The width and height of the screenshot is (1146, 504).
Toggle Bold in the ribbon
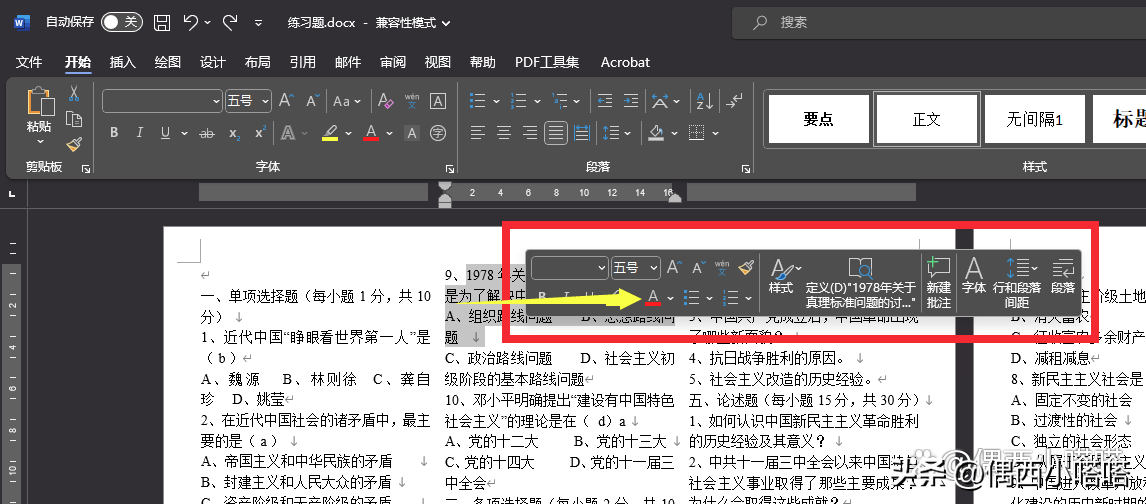coord(114,133)
